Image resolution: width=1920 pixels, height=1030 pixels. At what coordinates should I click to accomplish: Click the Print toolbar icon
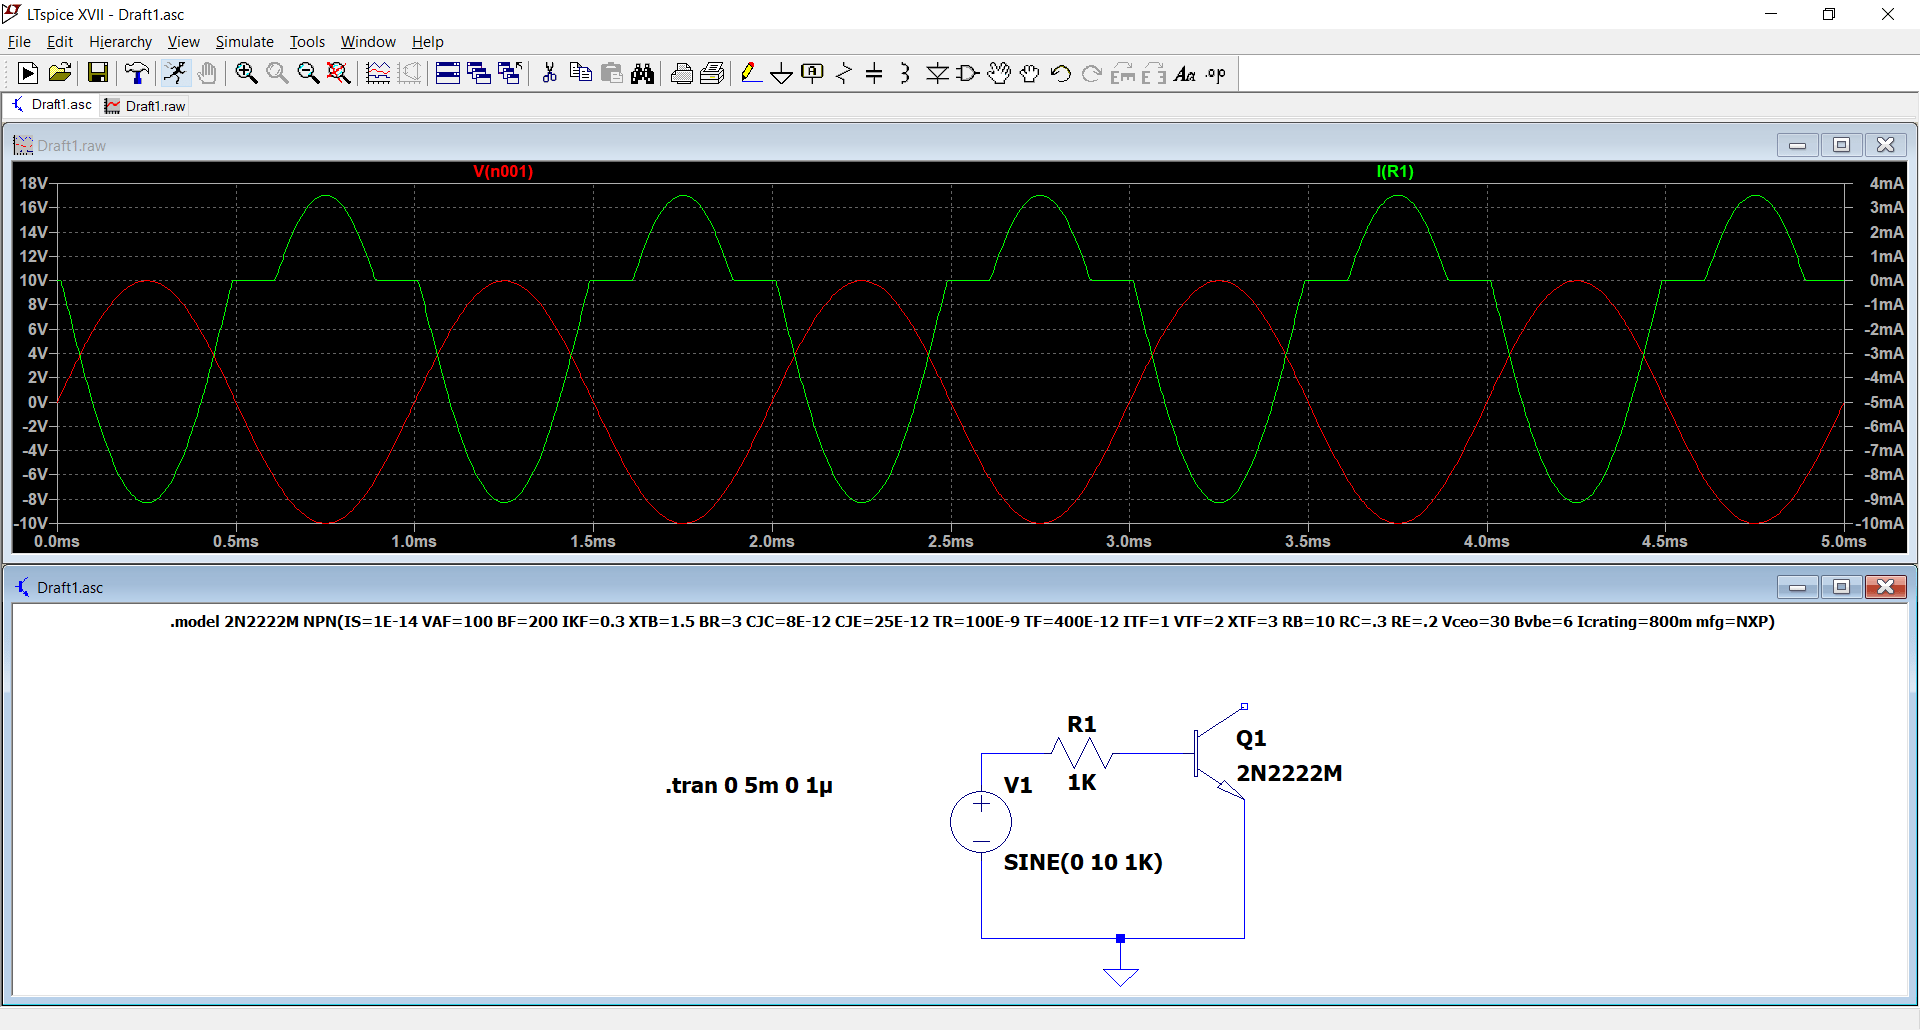(712, 73)
